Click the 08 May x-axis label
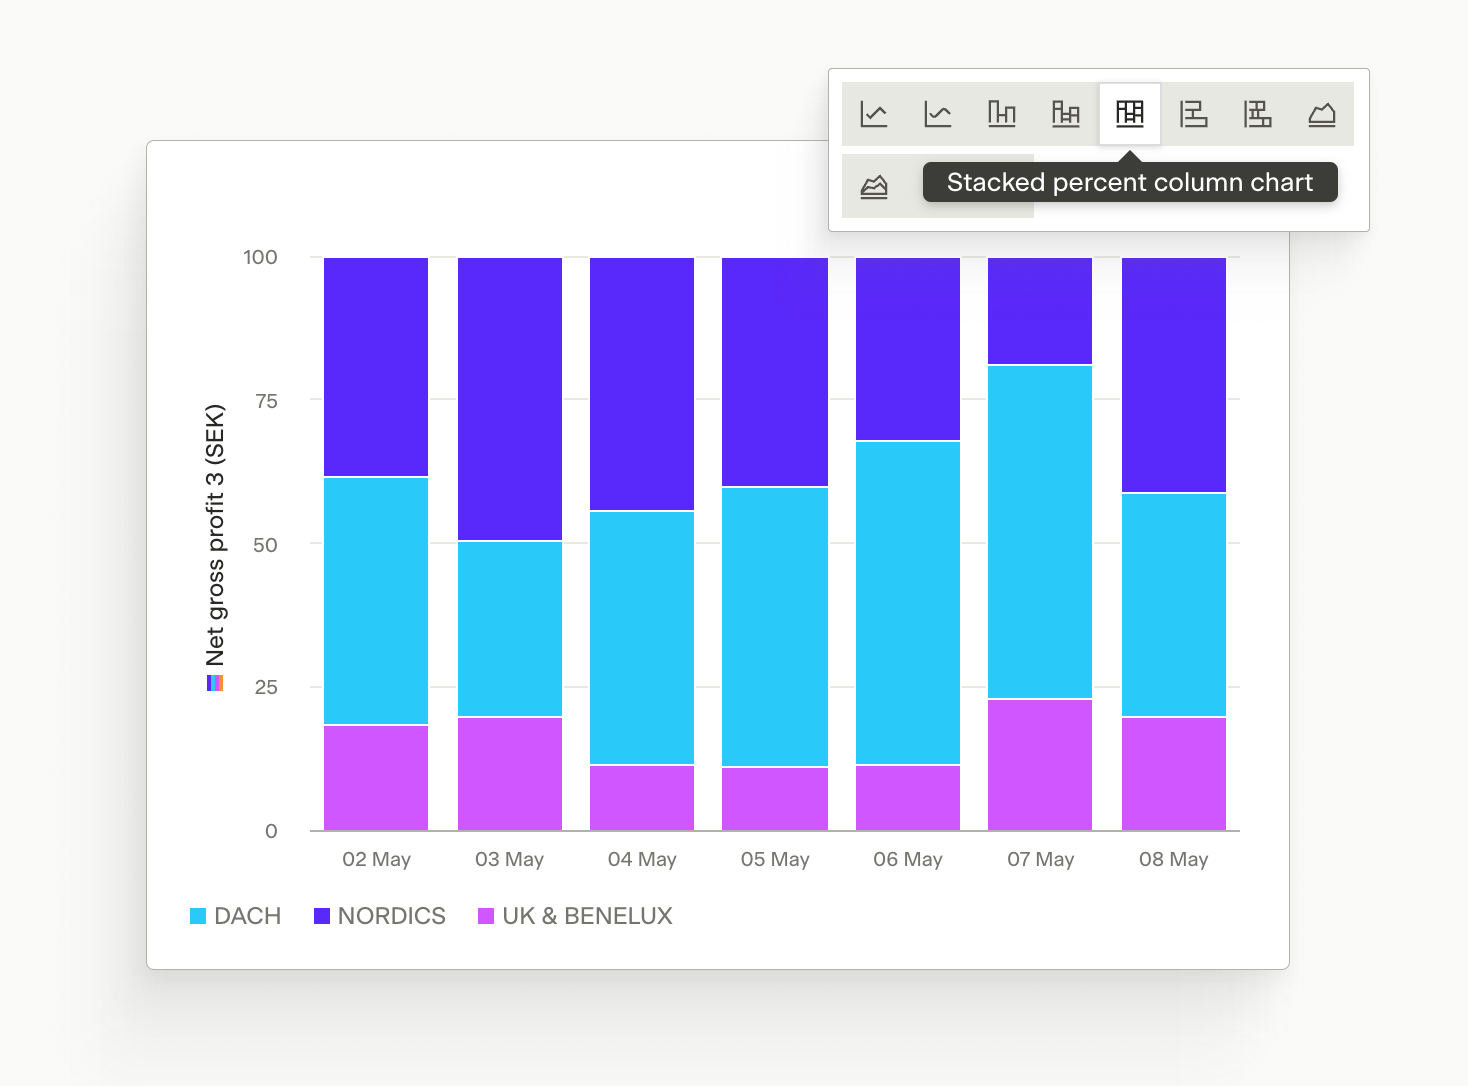The image size is (1468, 1086). tap(1174, 860)
